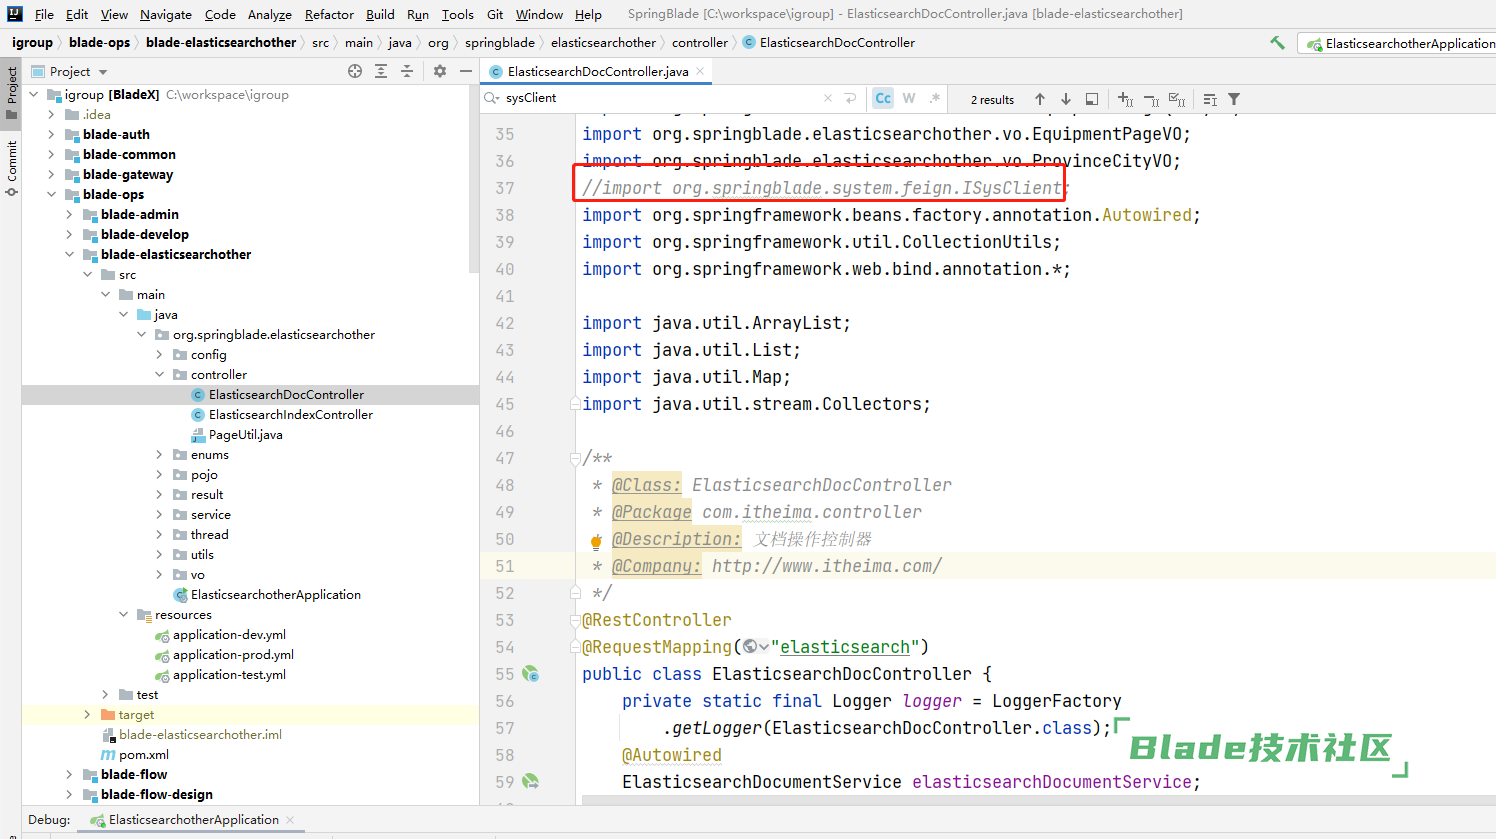Screen dimensions: 1496x839
Task: Select blade-elasticsearchother.iml file
Action: (200, 734)
